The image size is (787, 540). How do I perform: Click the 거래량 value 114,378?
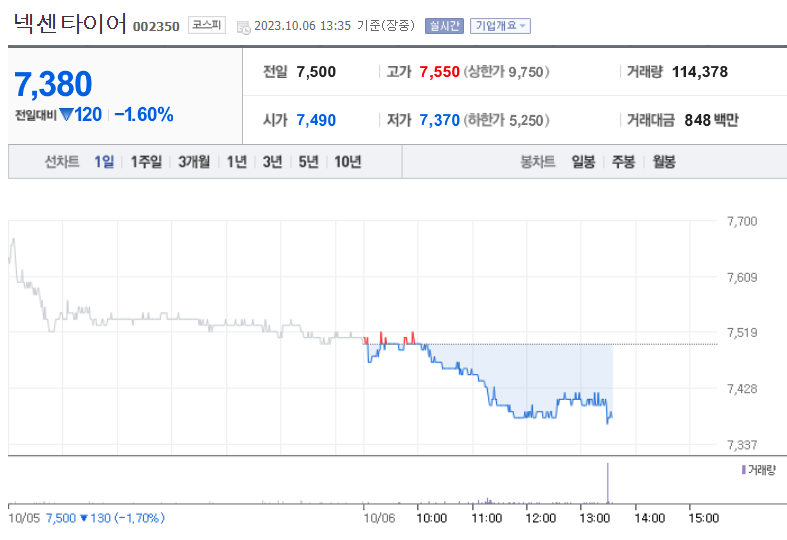[700, 72]
